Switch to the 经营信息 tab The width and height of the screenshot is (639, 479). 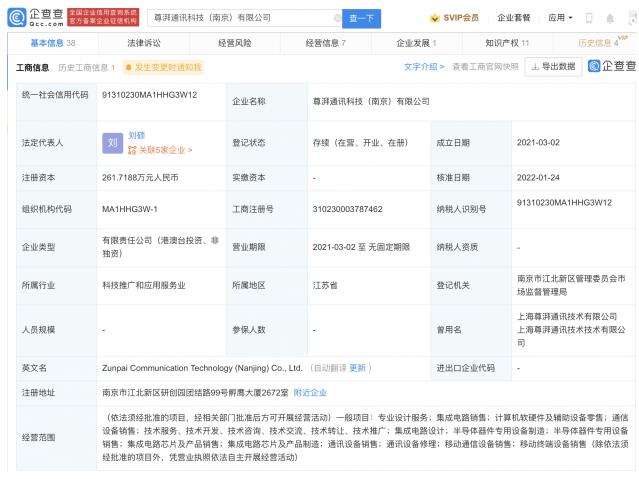[x=326, y=43]
